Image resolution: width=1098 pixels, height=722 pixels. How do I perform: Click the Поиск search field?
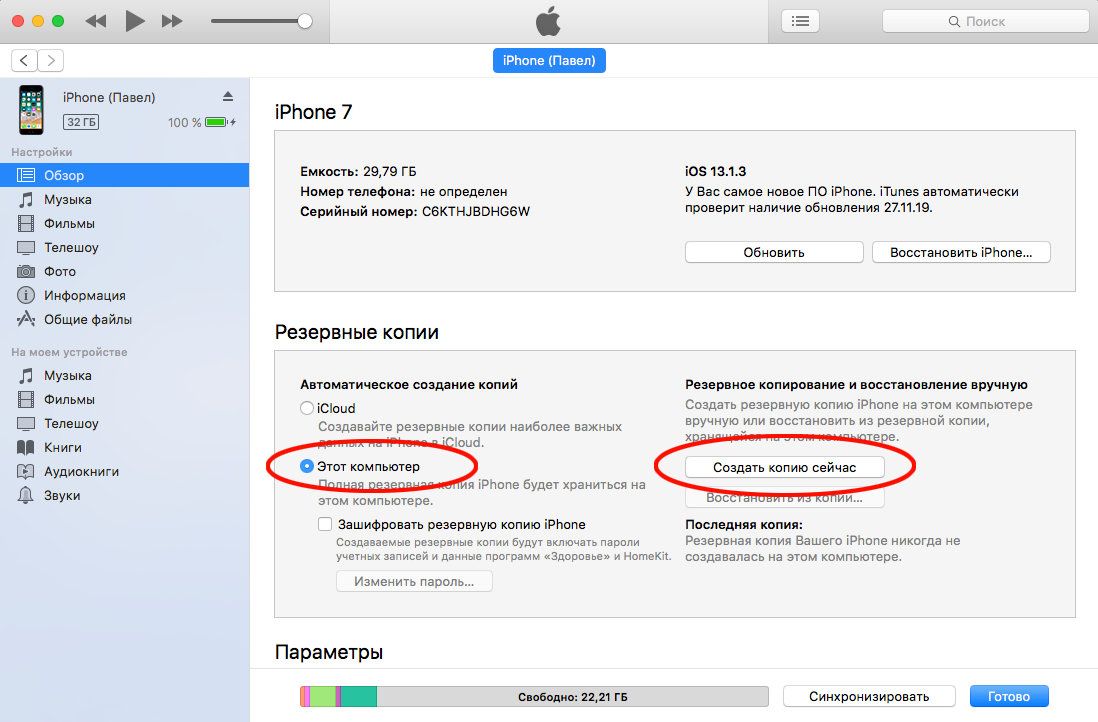985,21
